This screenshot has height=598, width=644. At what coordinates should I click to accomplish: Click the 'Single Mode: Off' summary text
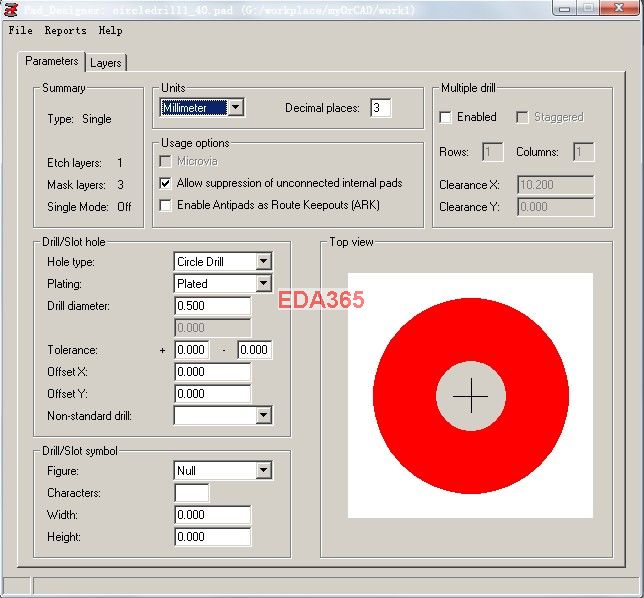click(x=89, y=207)
